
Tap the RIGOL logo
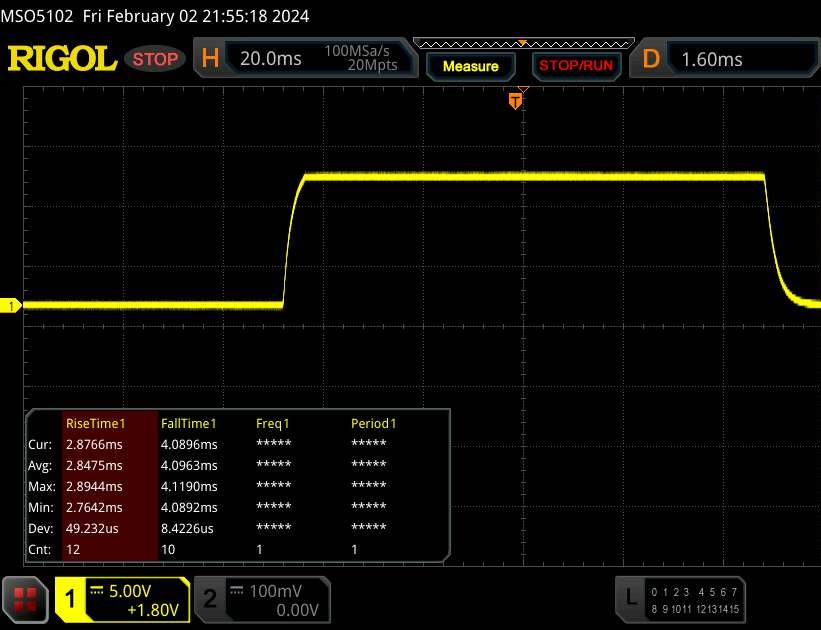(62, 59)
